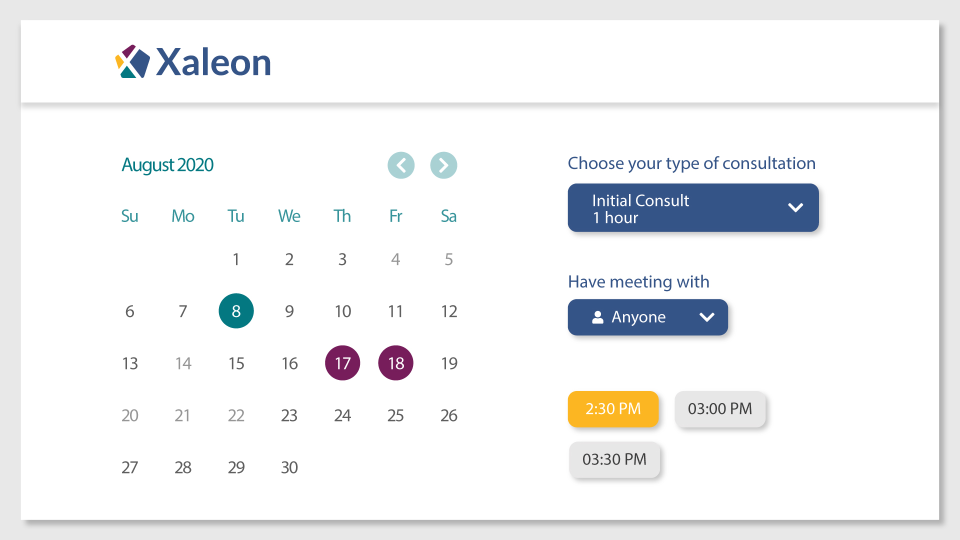
Task: Pick the 03:30 PM time slot
Action: tap(614, 460)
